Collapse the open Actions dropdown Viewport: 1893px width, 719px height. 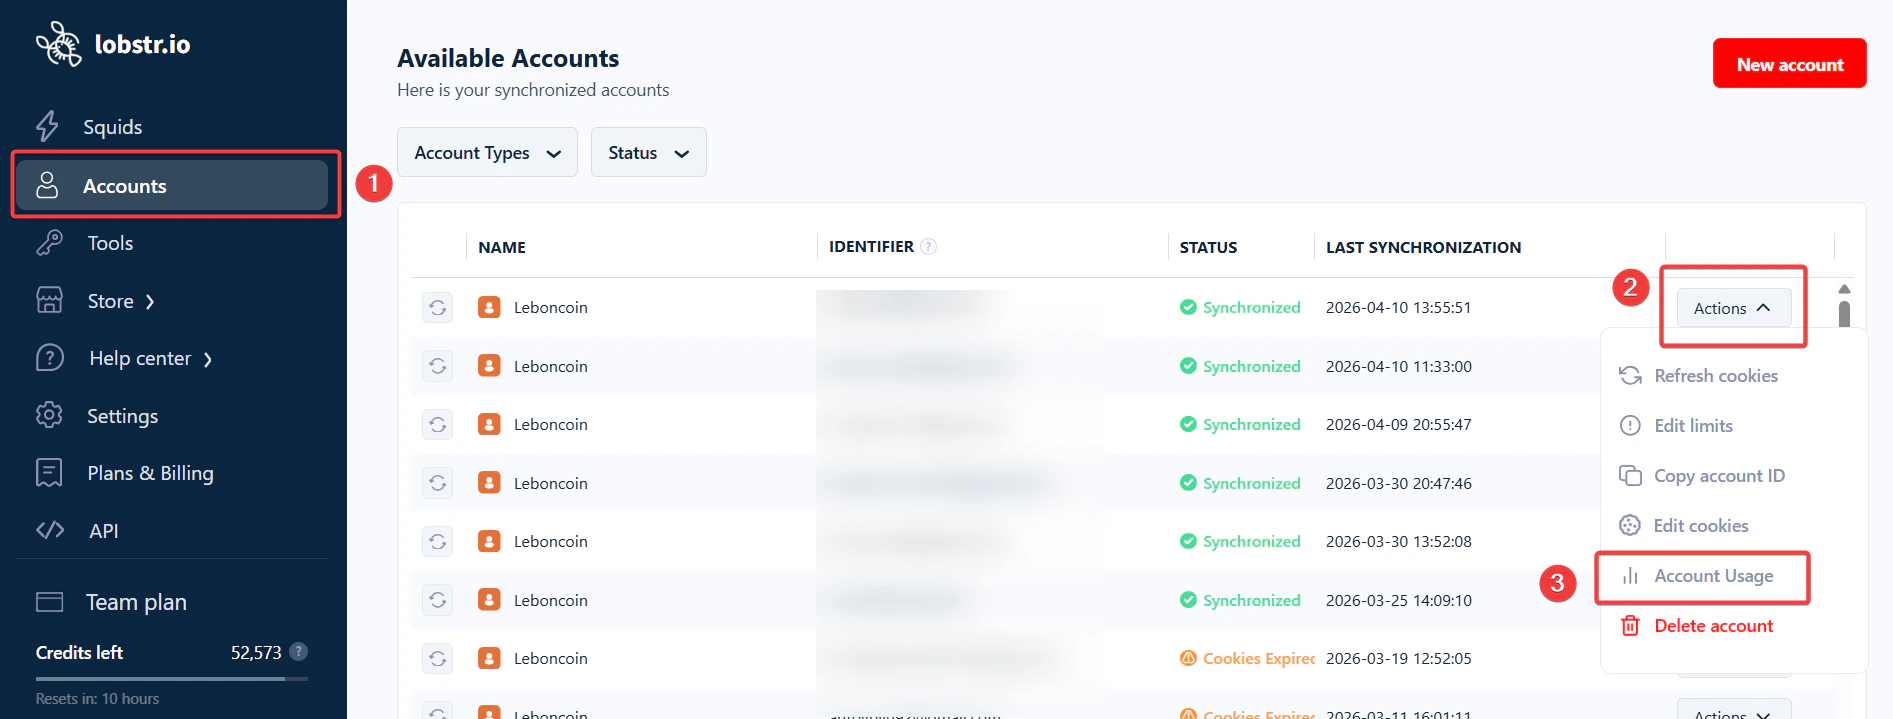(1733, 308)
